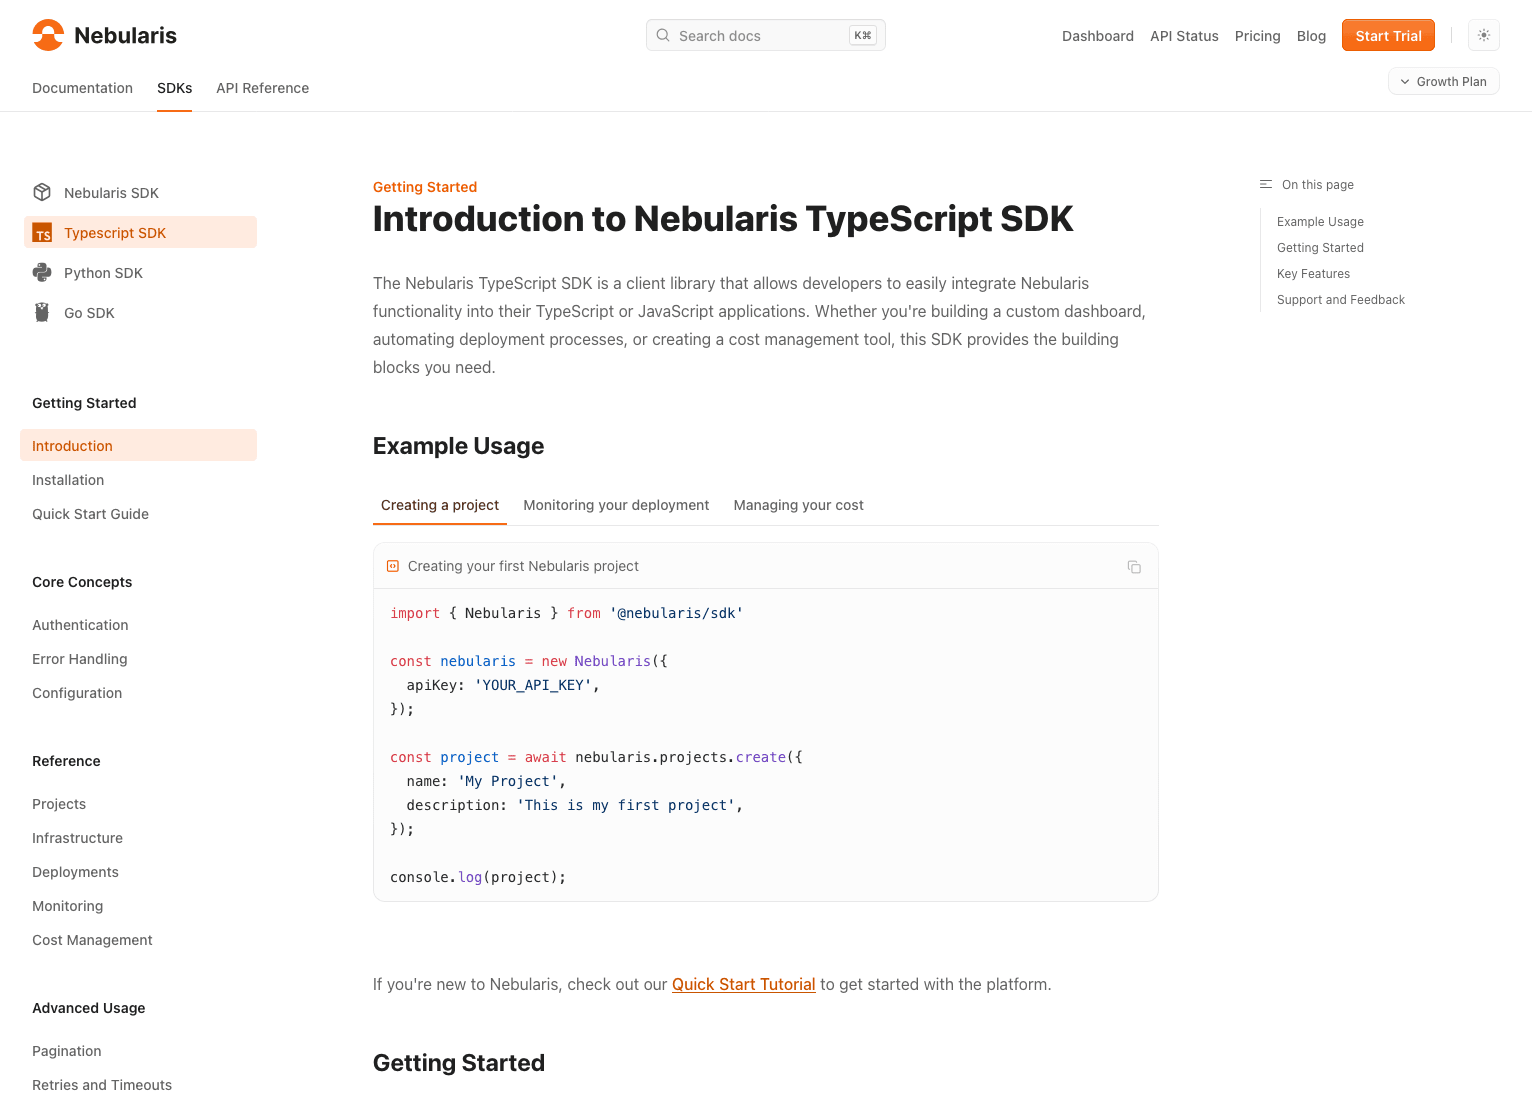The image size is (1532, 1098).
Task: Open the Quick Start Guide page
Action: tap(90, 514)
